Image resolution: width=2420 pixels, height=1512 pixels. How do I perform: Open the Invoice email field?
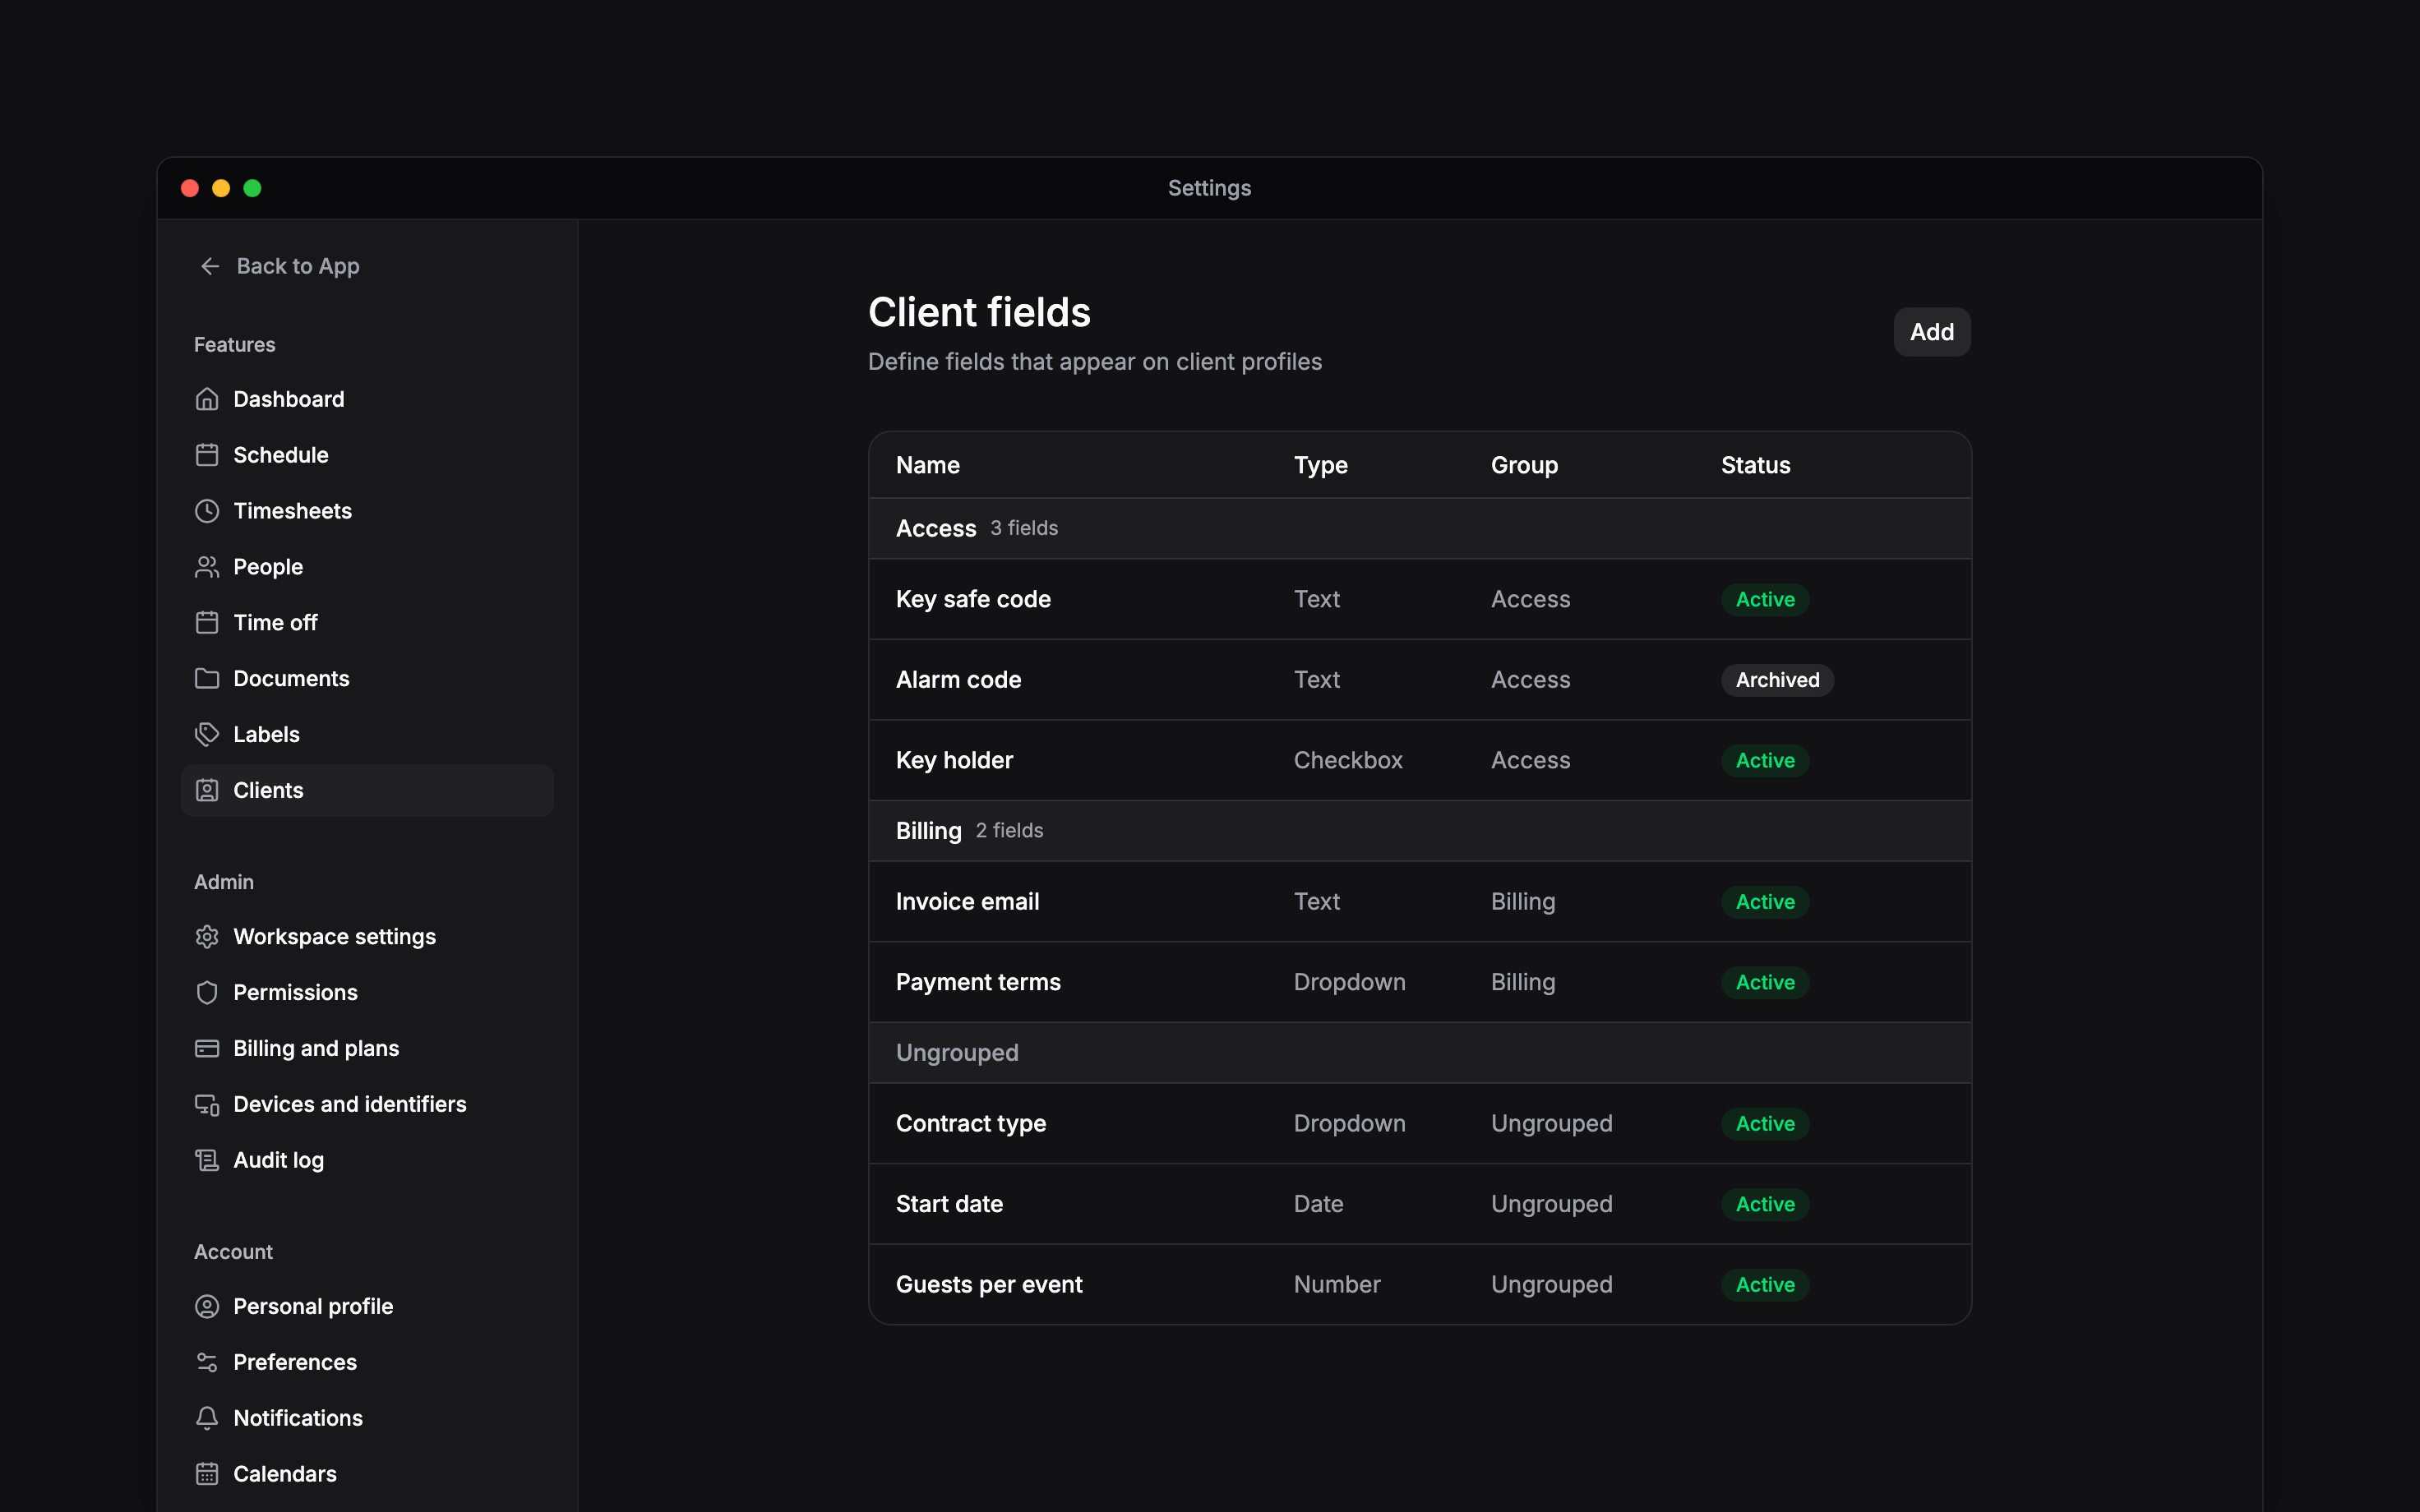[x=1419, y=902]
